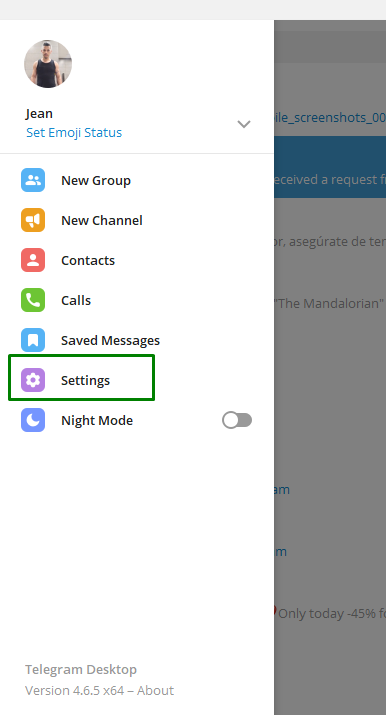Click the moon Night Mode icon

coord(33,420)
